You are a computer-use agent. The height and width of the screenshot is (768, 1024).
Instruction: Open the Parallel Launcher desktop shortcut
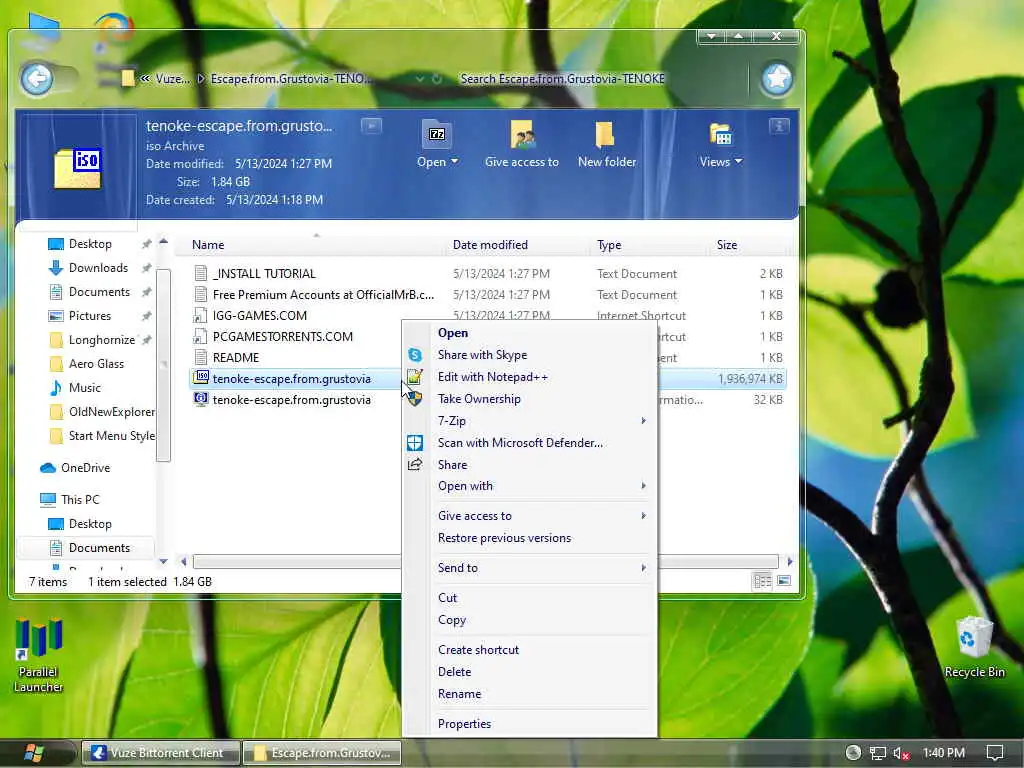point(39,655)
